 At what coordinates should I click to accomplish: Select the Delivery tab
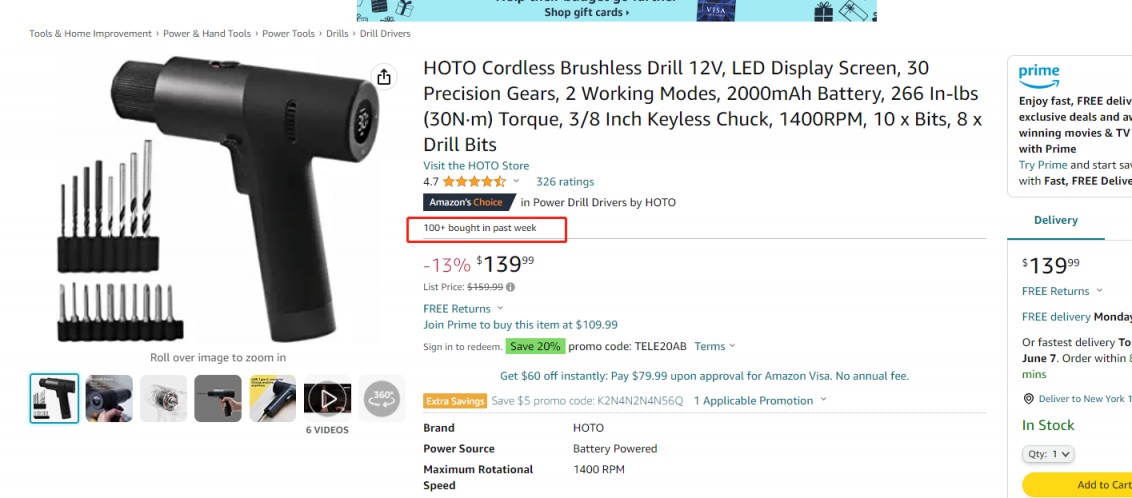point(1055,220)
